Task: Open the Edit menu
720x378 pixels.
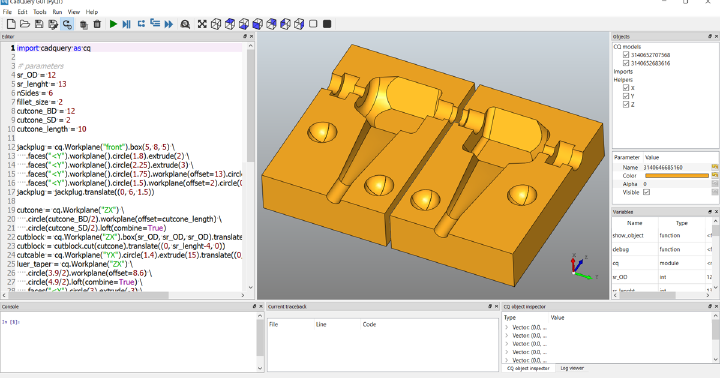Action: click(x=22, y=12)
